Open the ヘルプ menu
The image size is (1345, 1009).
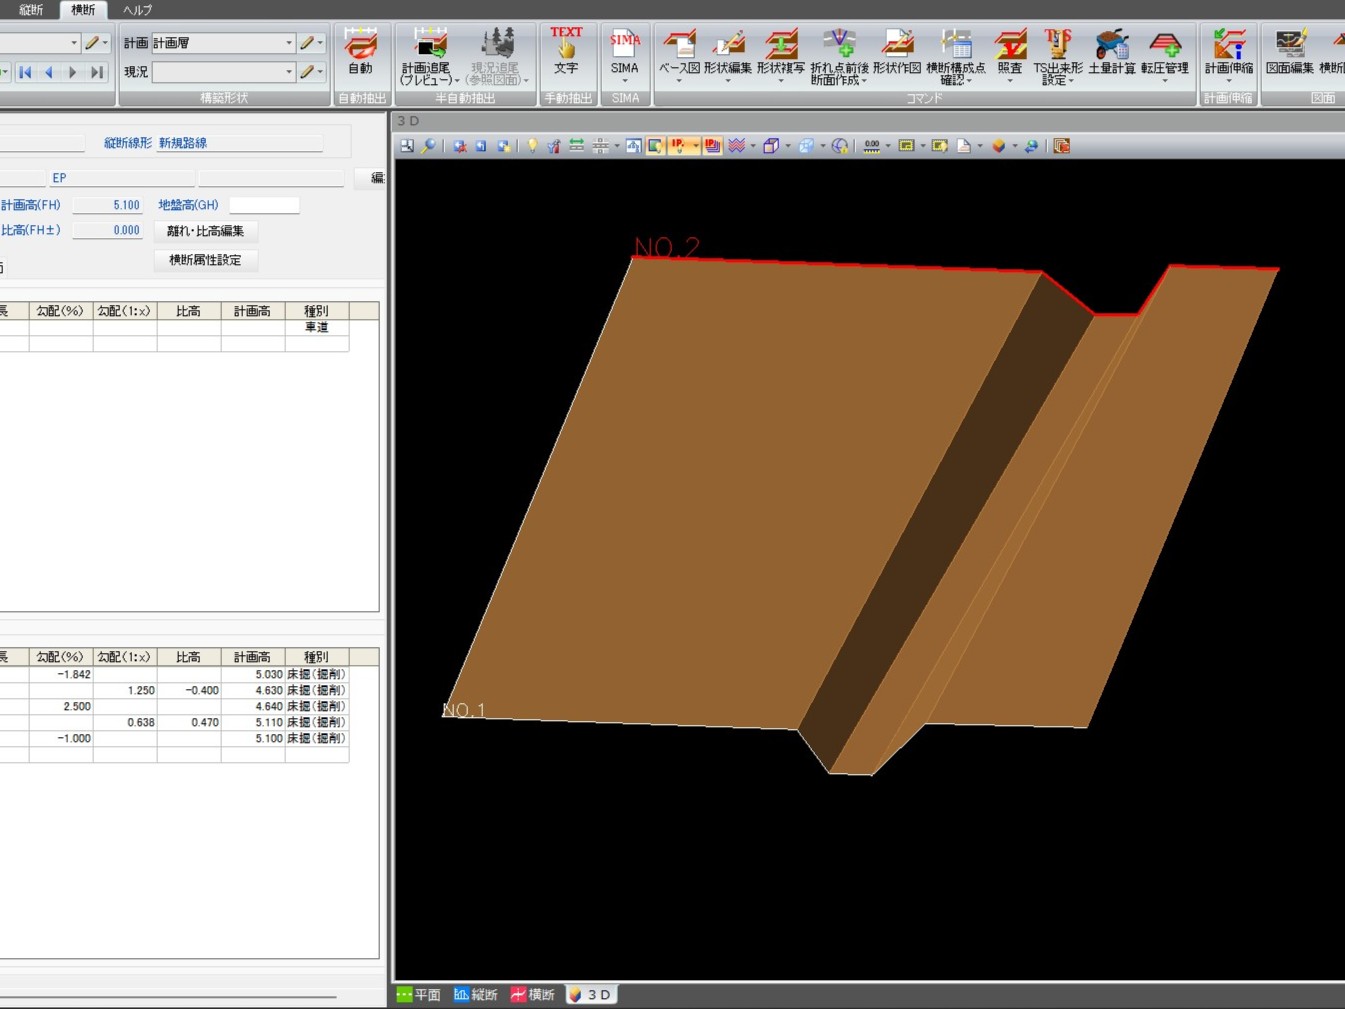[x=137, y=10]
